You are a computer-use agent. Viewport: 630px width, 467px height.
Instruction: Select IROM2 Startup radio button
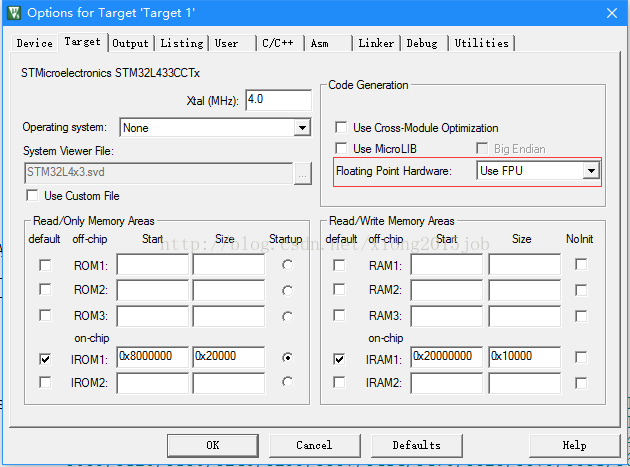287,382
